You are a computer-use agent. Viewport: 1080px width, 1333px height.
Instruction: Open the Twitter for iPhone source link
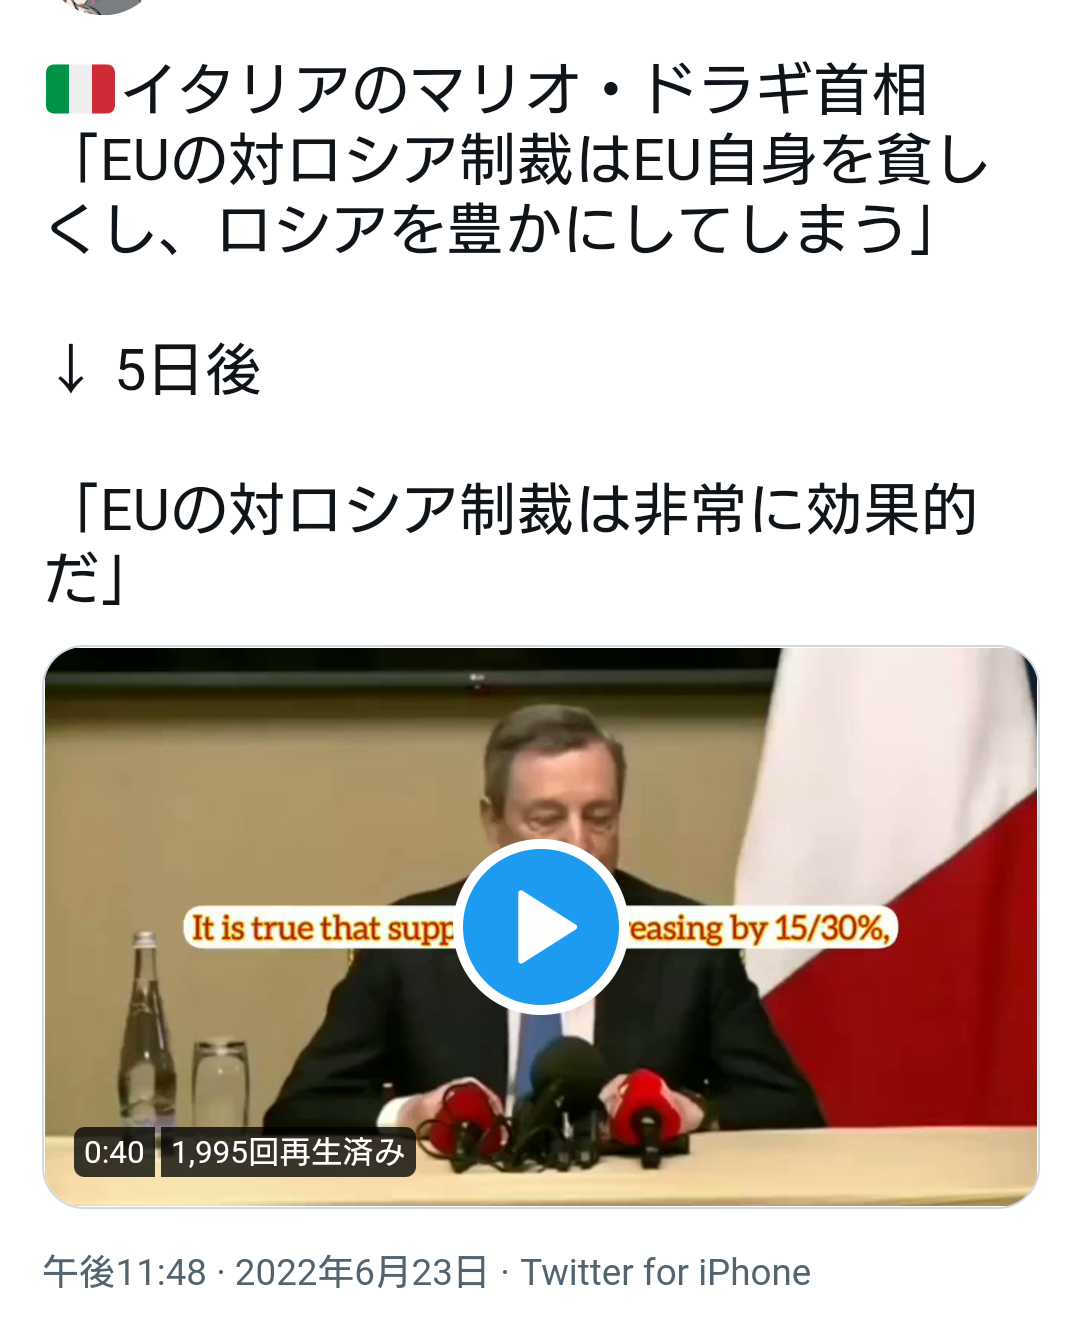[665, 1272]
